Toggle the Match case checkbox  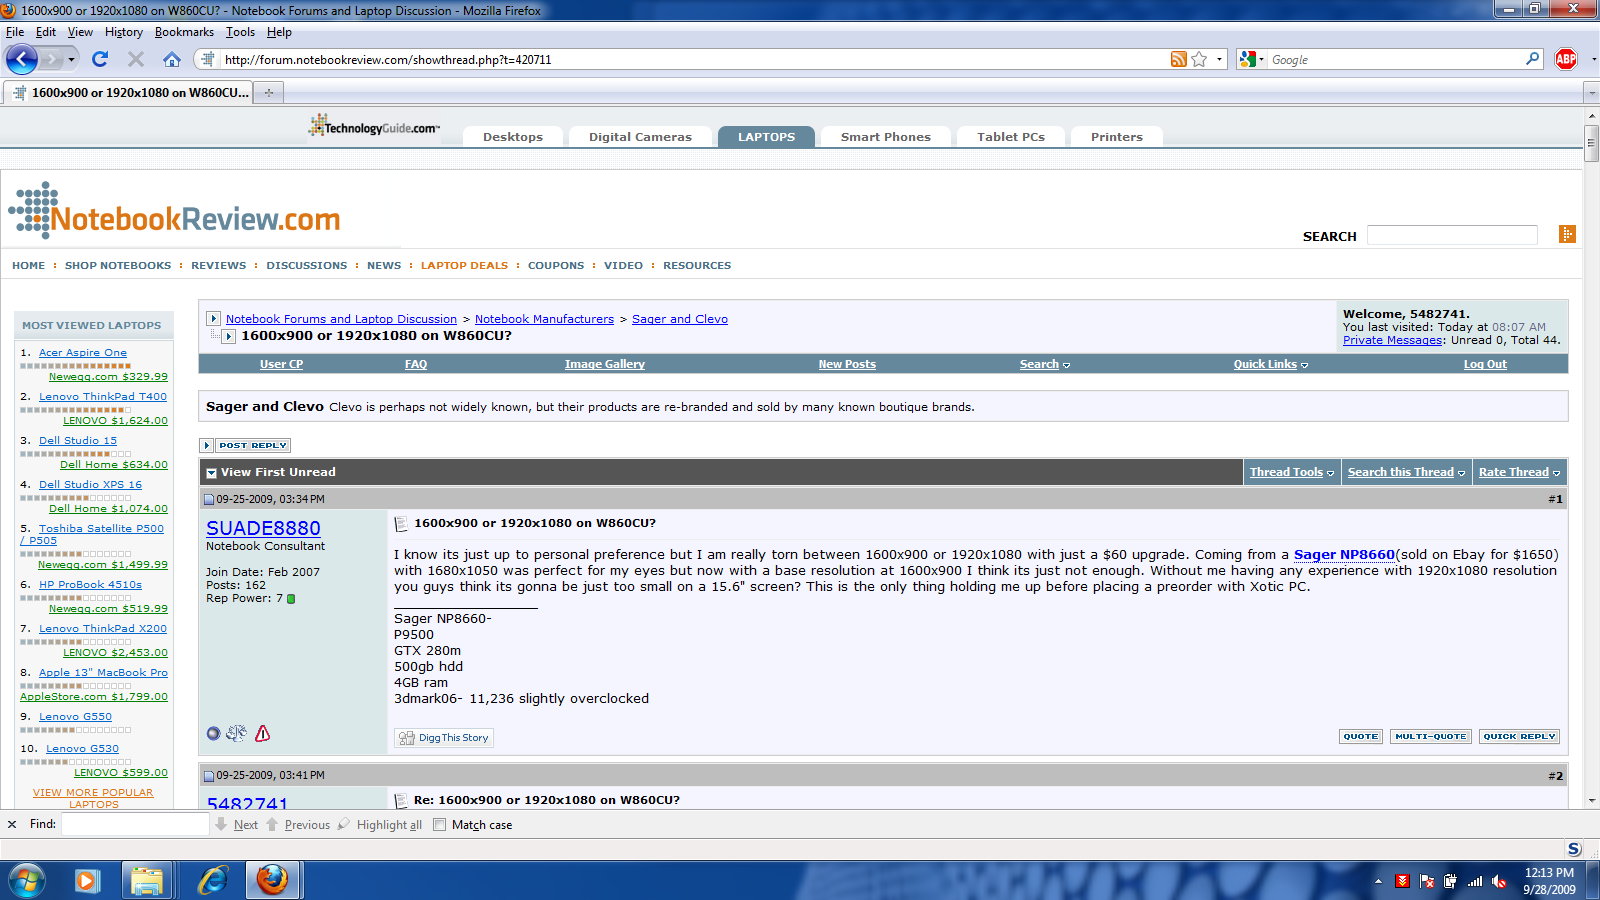[439, 825]
